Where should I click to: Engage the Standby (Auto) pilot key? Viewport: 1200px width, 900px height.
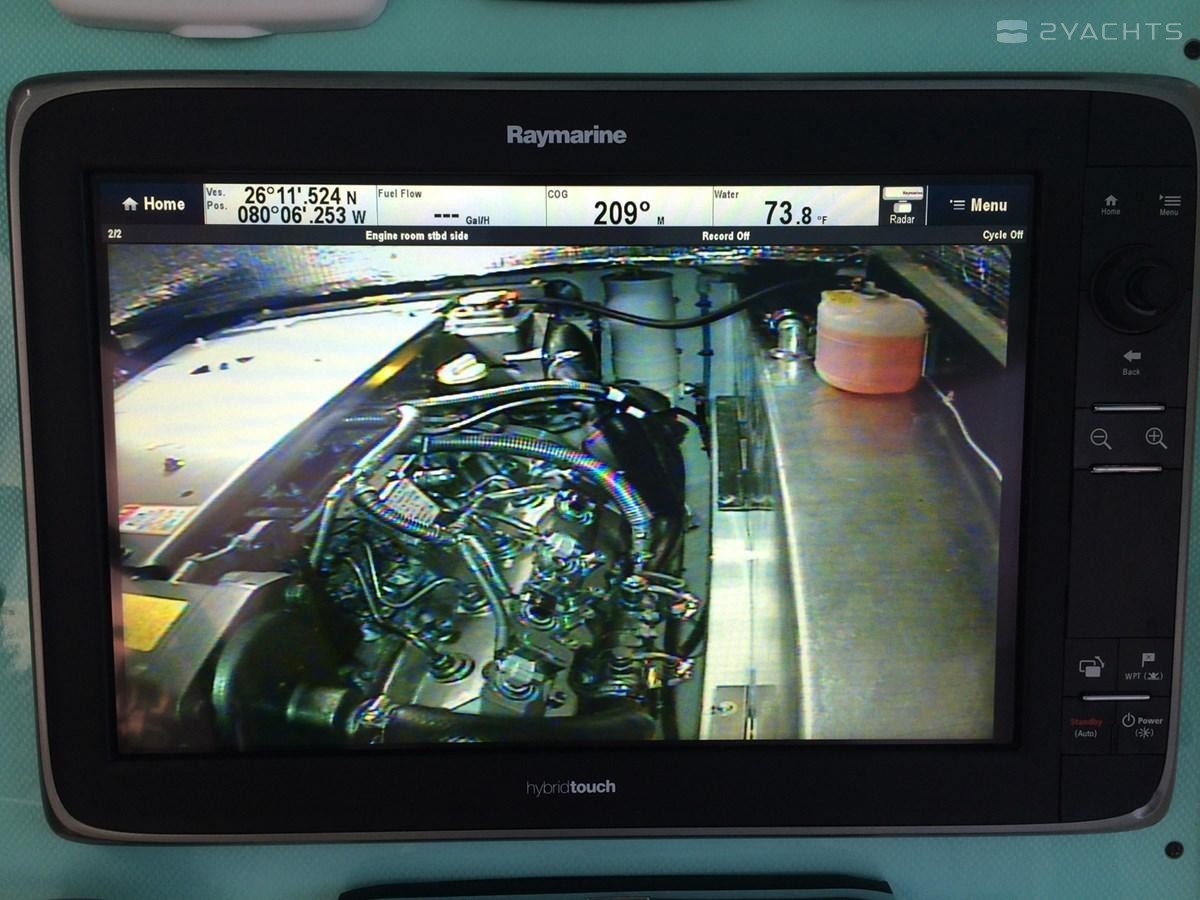pyautogui.click(x=1087, y=726)
